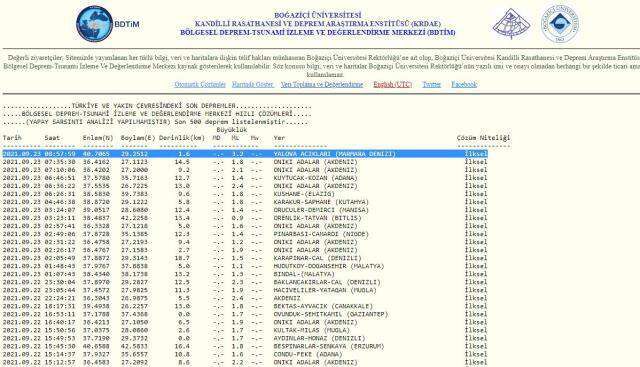Viewport: 640px width, 367px height.
Task: Click the Yer column header
Action: [x=279, y=138]
